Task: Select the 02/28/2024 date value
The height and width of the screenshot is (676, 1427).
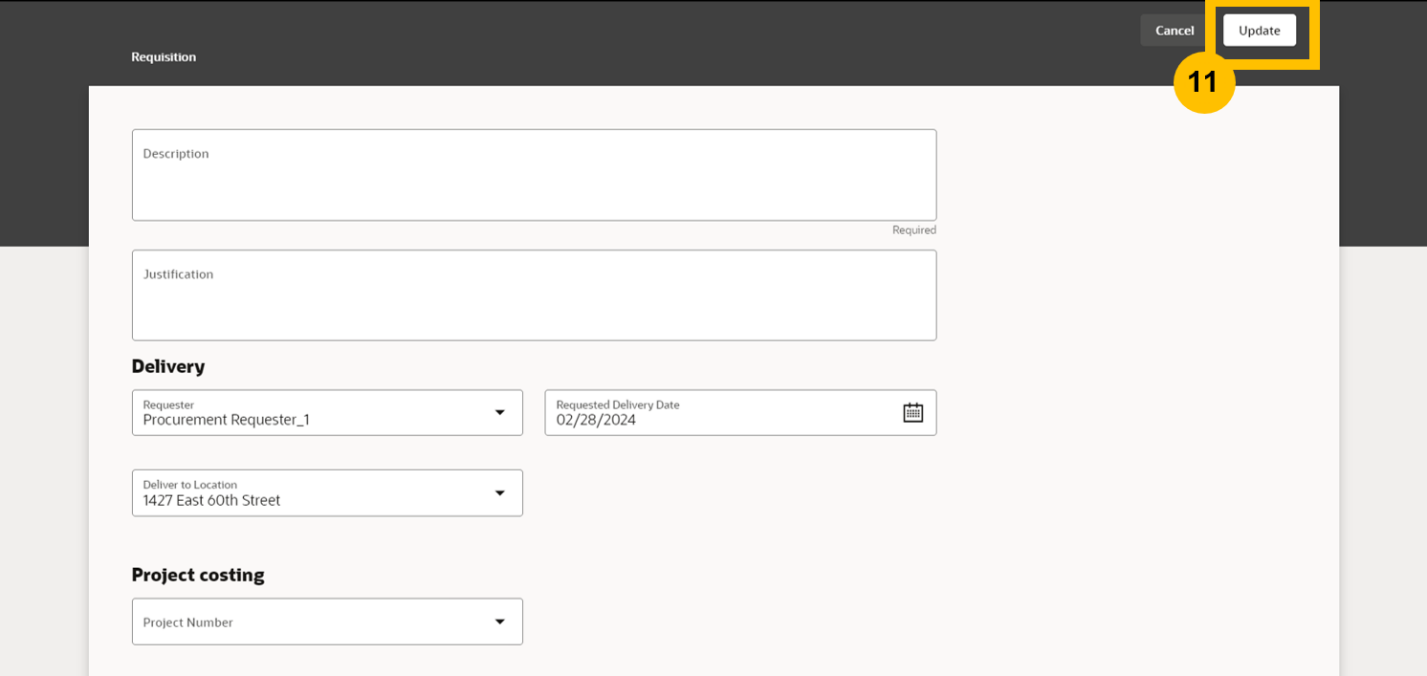Action: coord(596,420)
